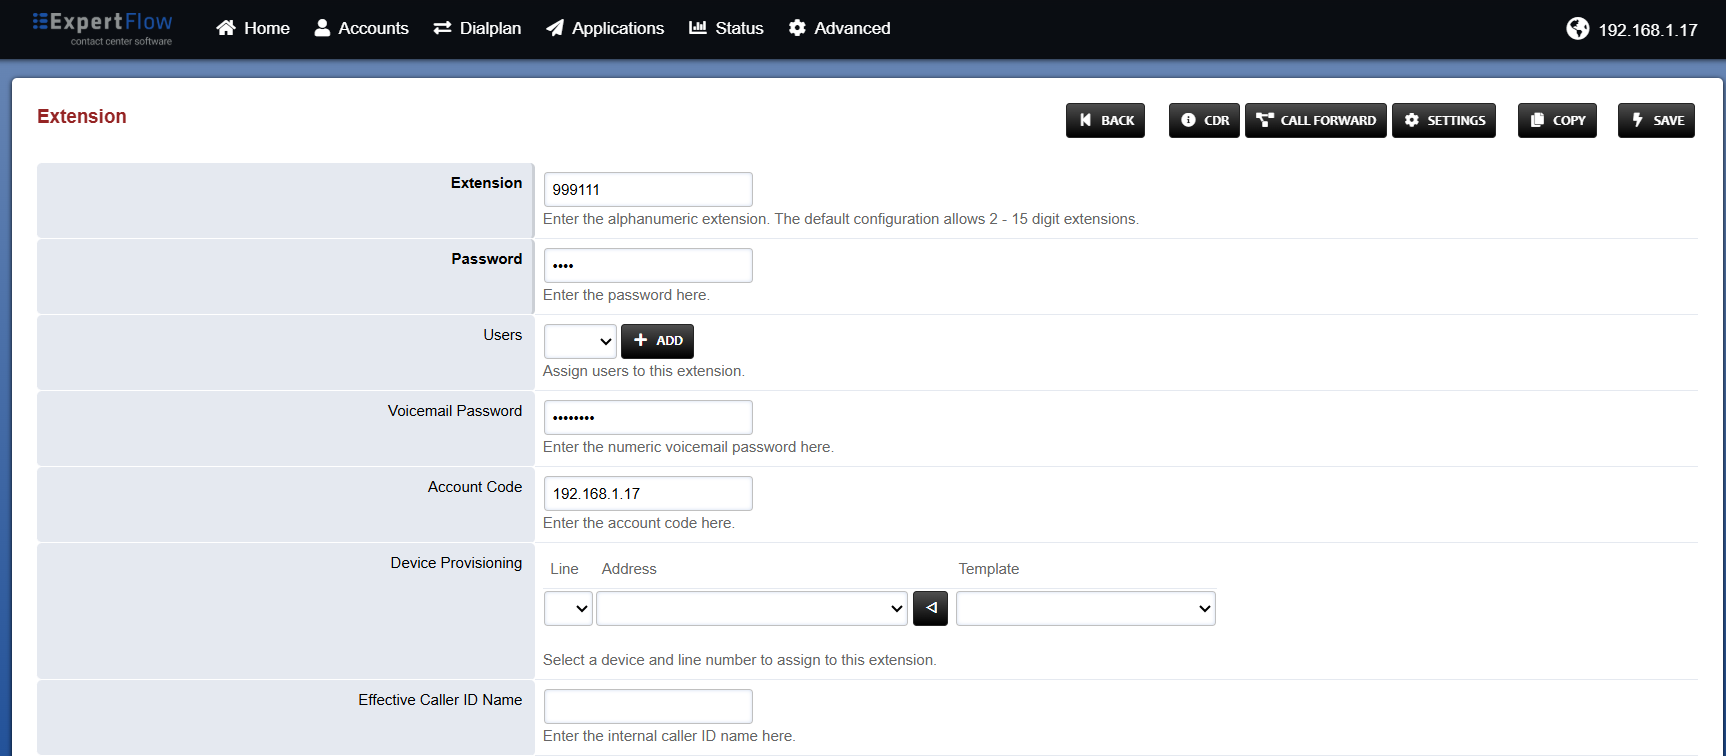Click the 192.168.1.17 domain selector
1726x756 pixels.
[x=1647, y=30]
